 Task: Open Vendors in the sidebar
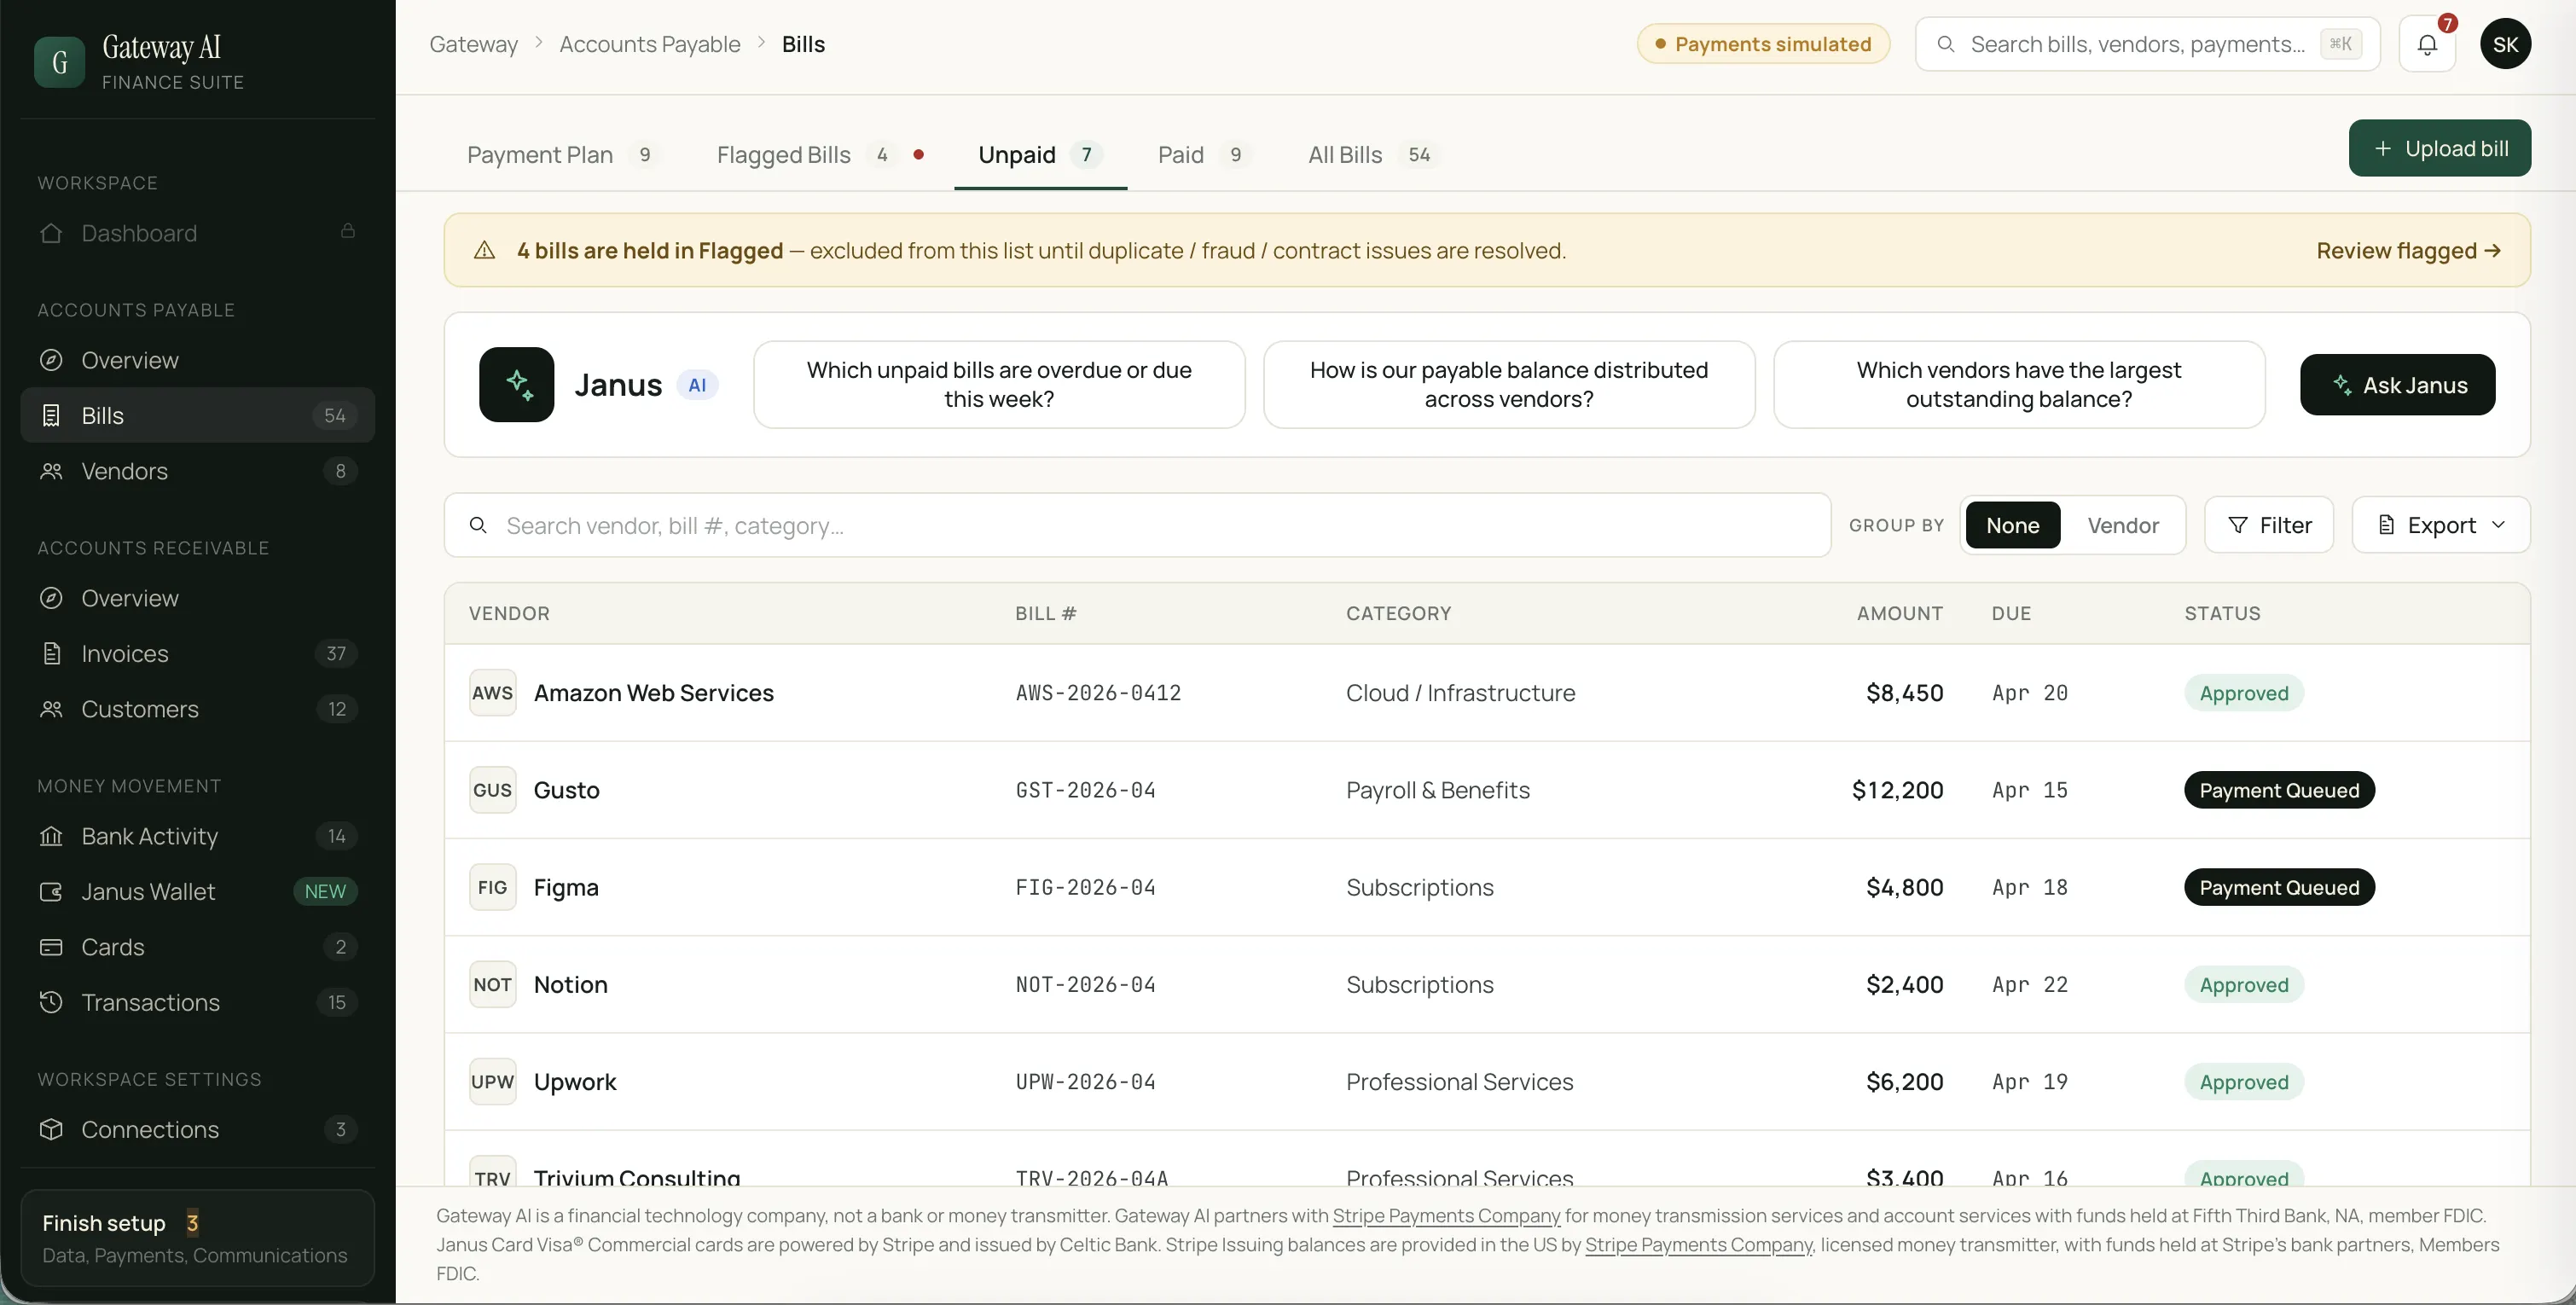point(197,471)
